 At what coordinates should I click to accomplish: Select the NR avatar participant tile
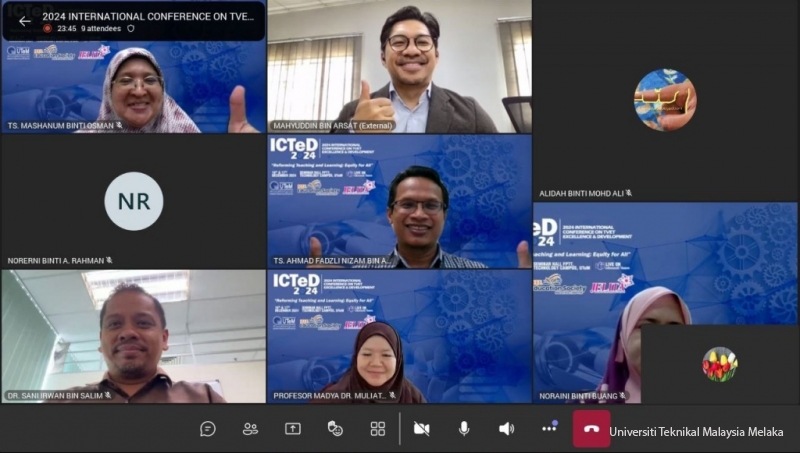pos(133,201)
